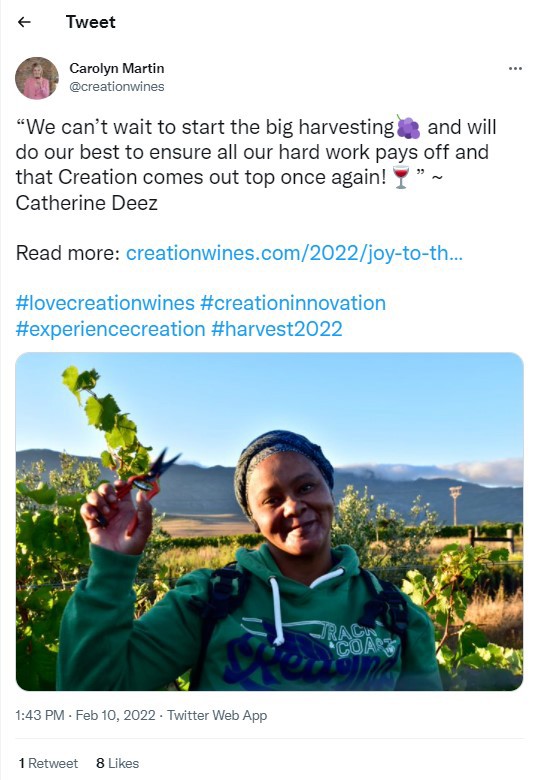The width and height of the screenshot is (533, 780).
Task: Open the tweet author's profile picture
Action: [x=37, y=78]
